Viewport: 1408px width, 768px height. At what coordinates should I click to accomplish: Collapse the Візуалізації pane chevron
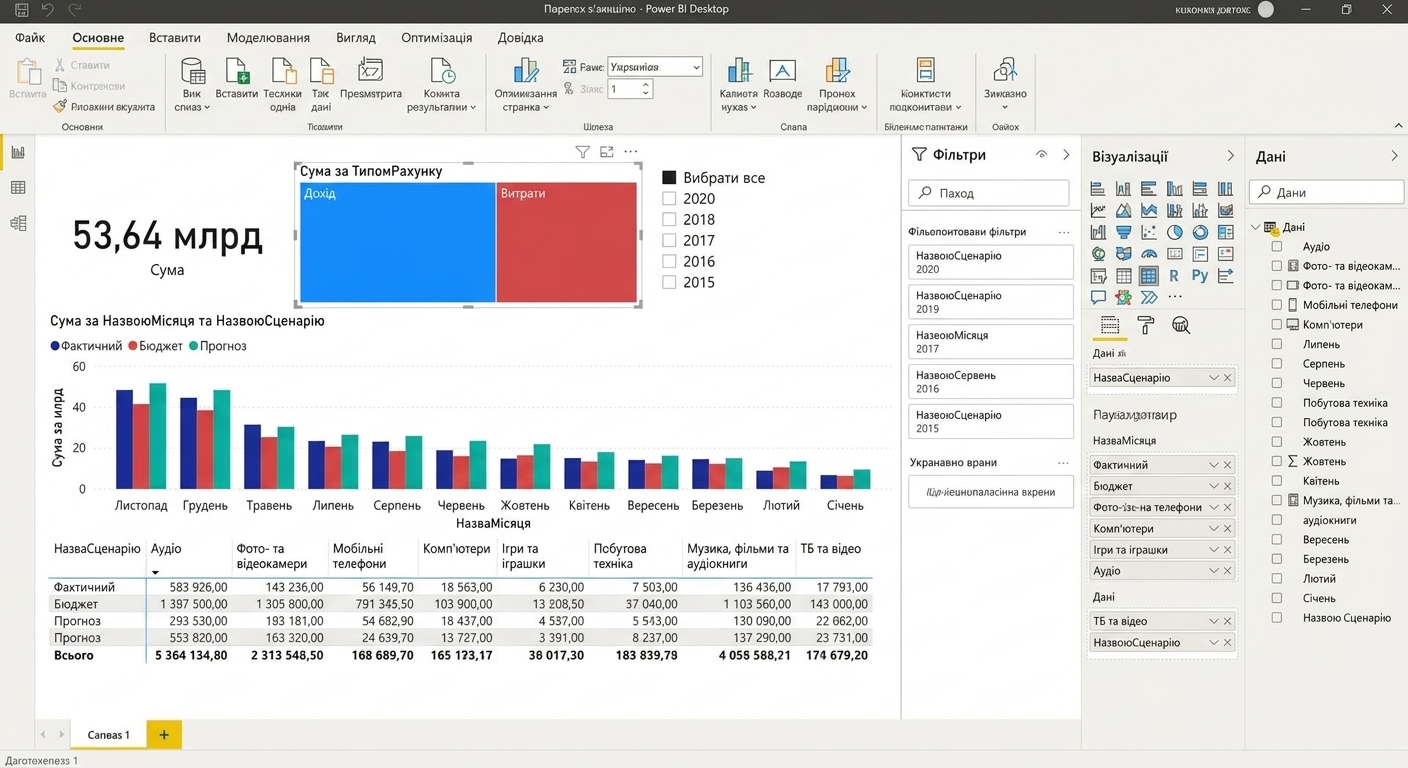pyautogui.click(x=1230, y=156)
